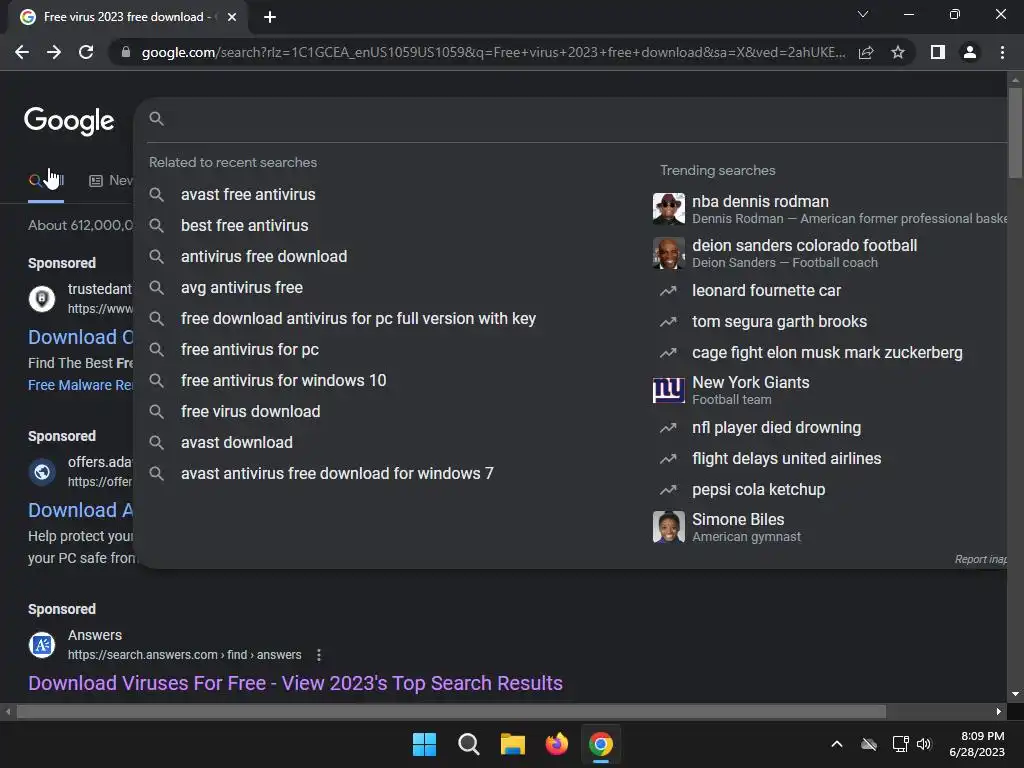Viewport: 1024px width, 768px height.
Task: Select suggestion avast download
Action: (x=236, y=443)
